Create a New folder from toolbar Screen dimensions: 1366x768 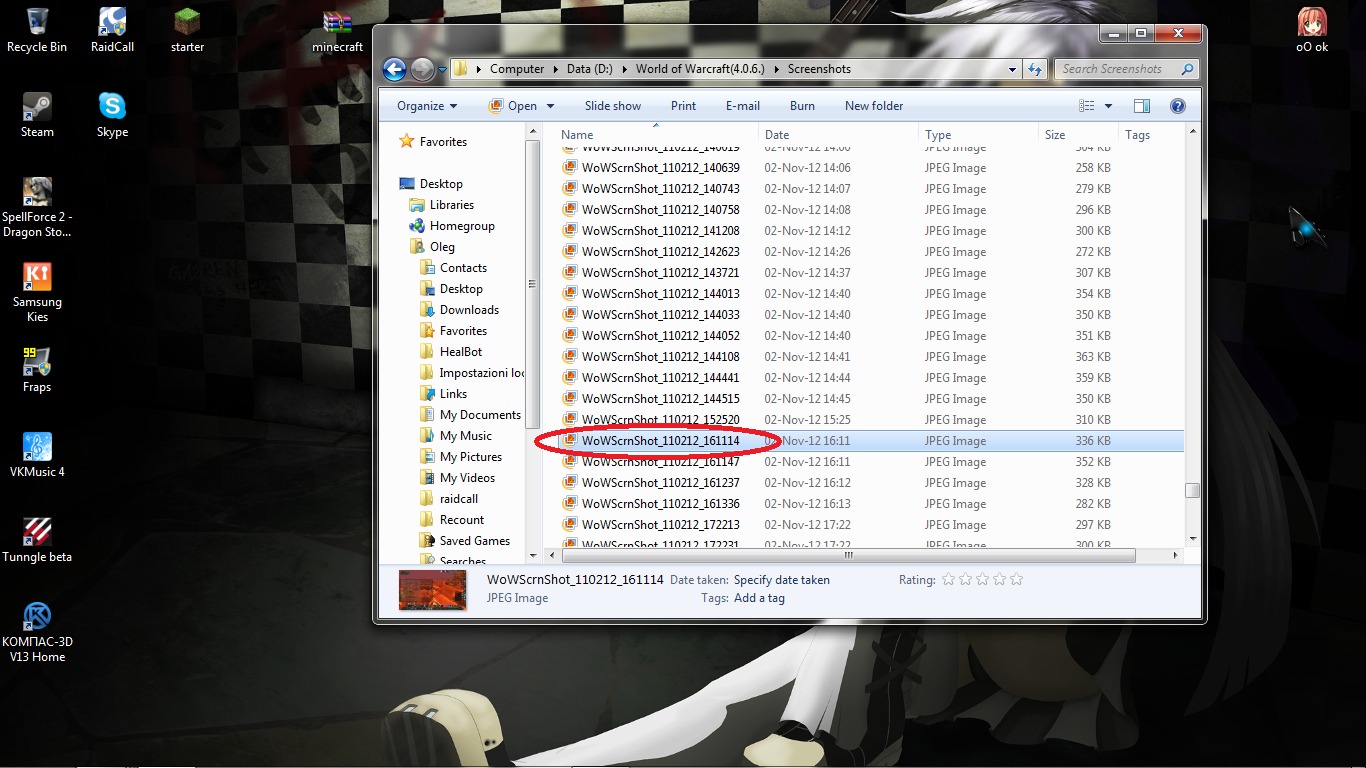874,106
